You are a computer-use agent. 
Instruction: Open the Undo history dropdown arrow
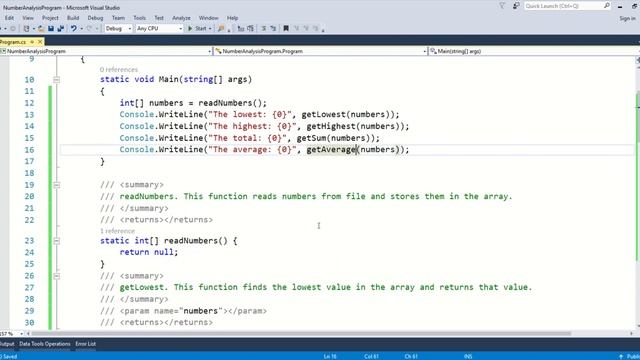pos(81,29)
